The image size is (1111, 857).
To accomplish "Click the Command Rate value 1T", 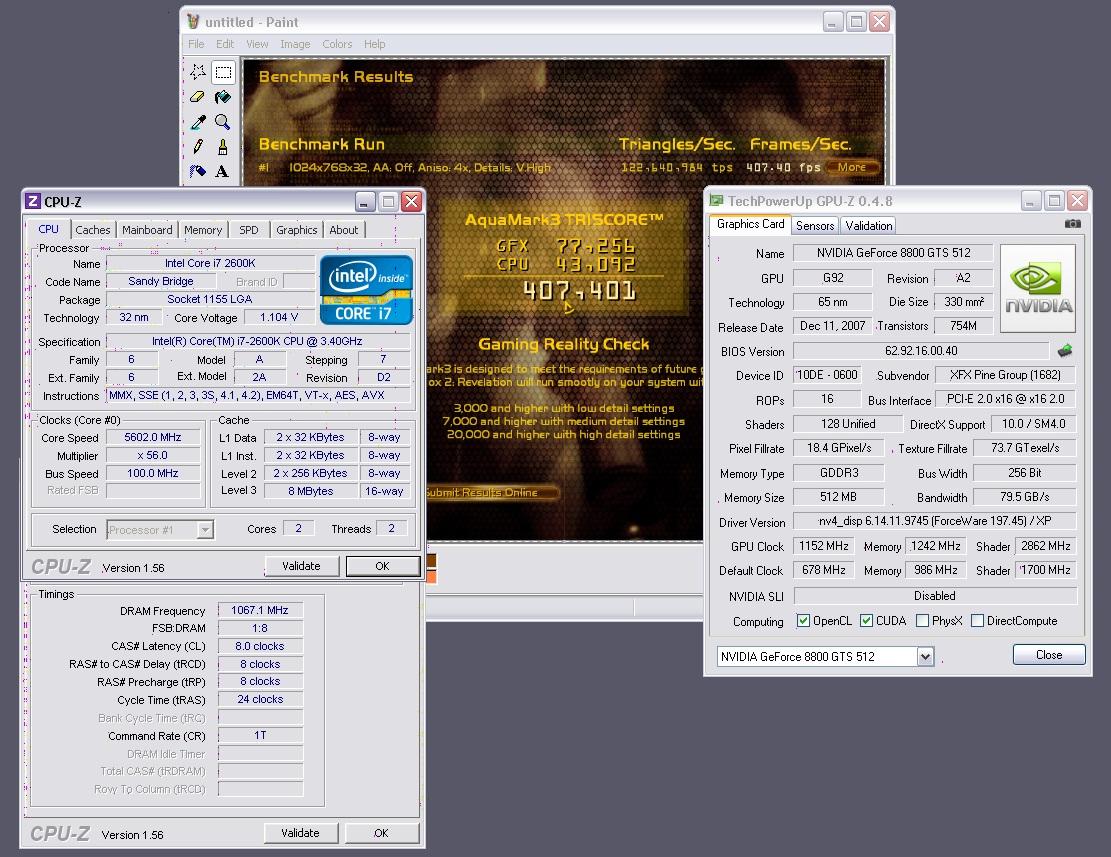I will click(260, 735).
